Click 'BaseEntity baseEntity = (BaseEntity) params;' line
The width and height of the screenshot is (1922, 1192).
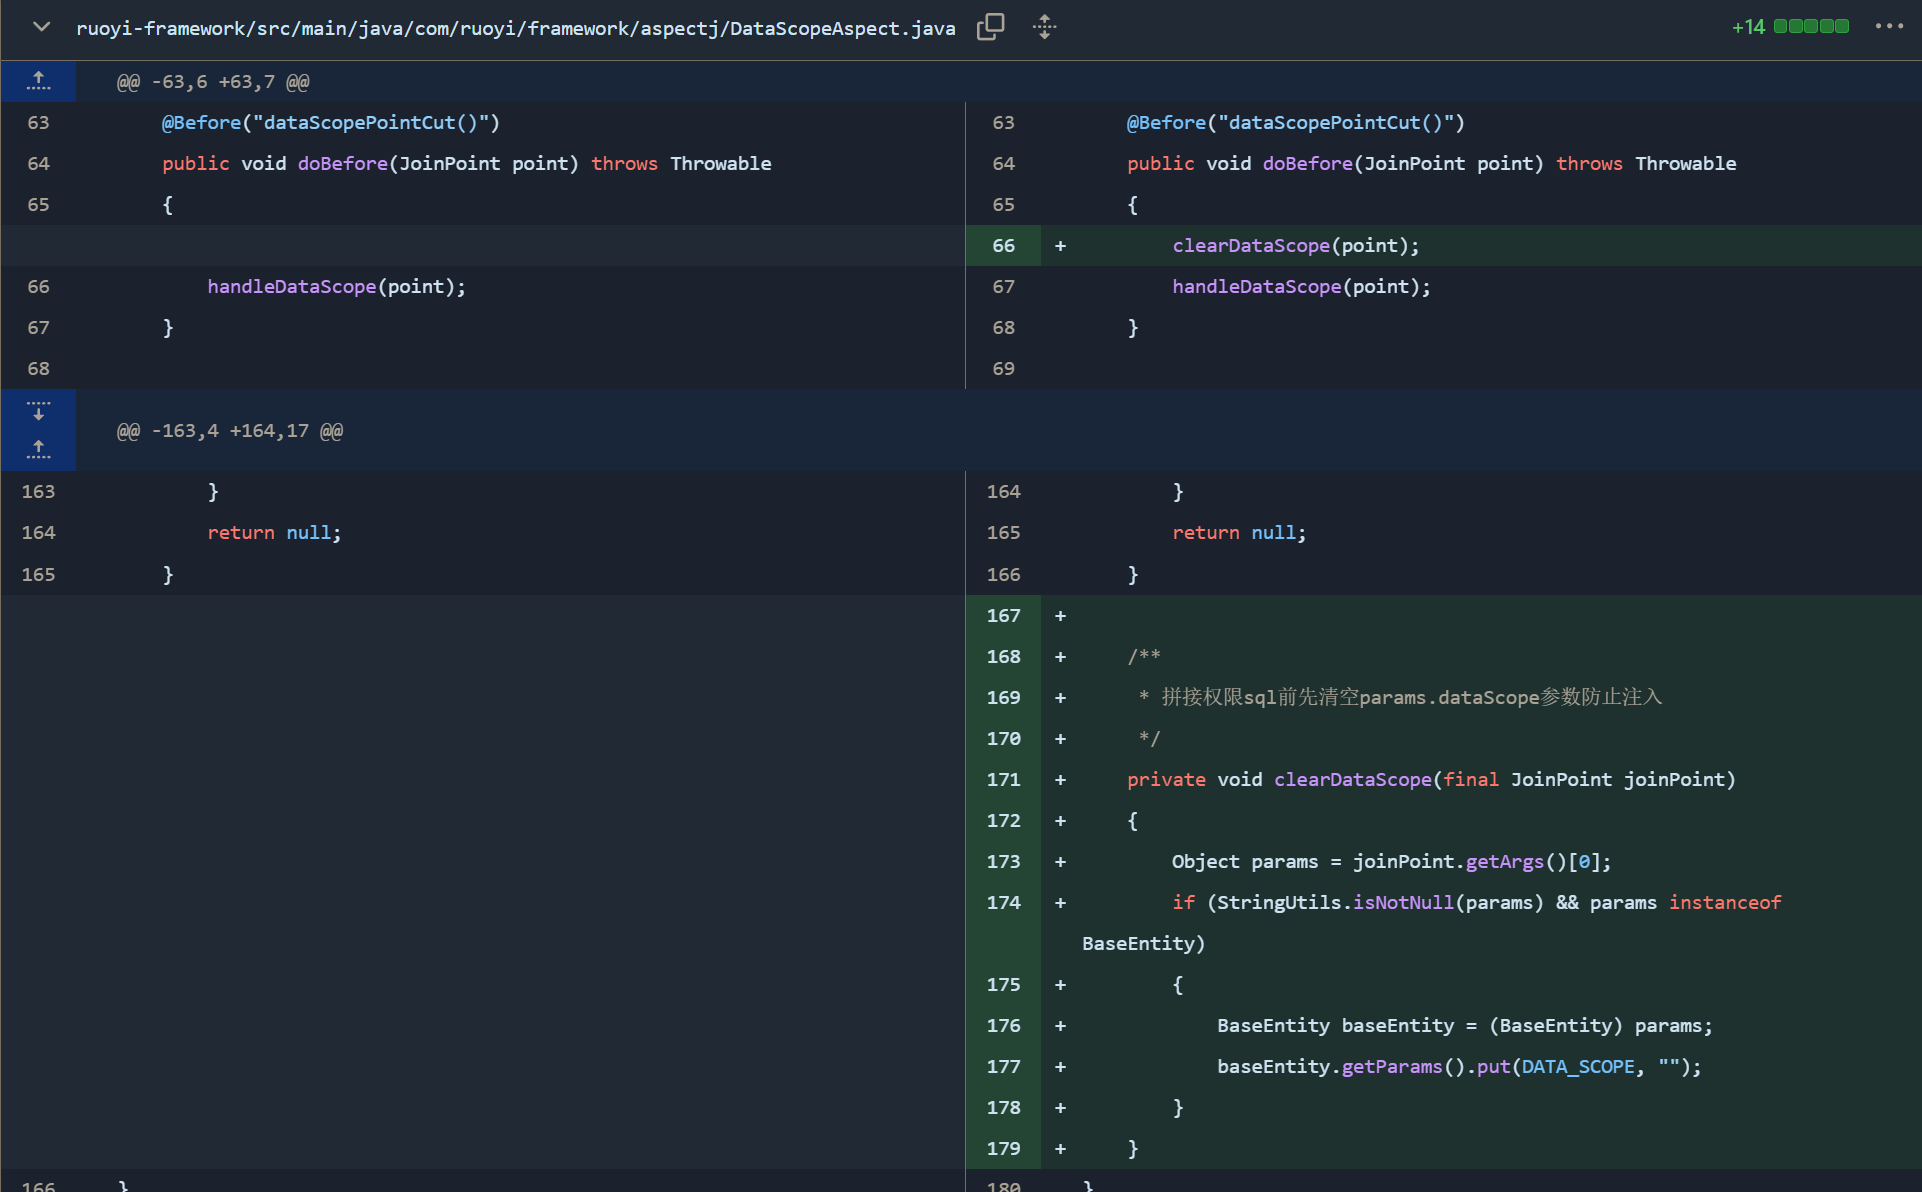1465,1025
